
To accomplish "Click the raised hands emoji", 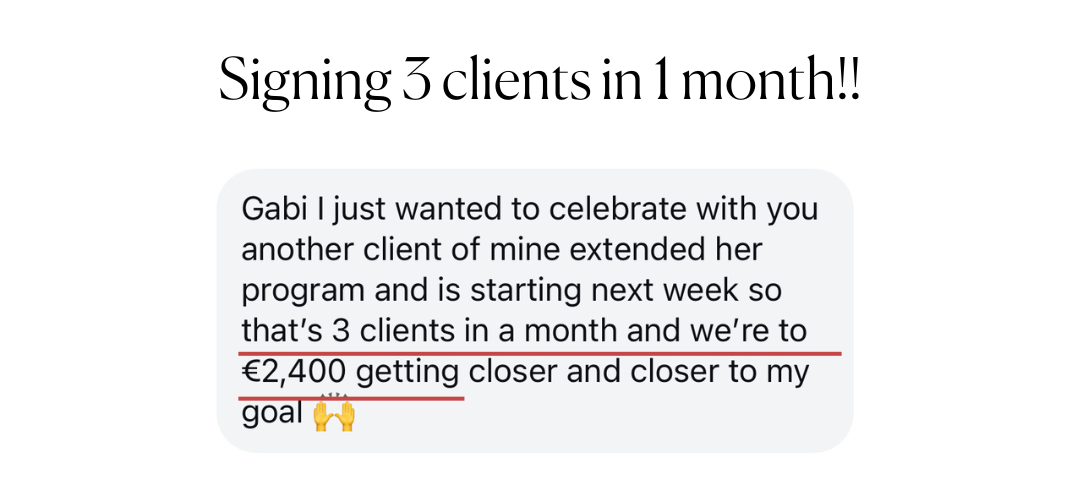I will 334,415.
